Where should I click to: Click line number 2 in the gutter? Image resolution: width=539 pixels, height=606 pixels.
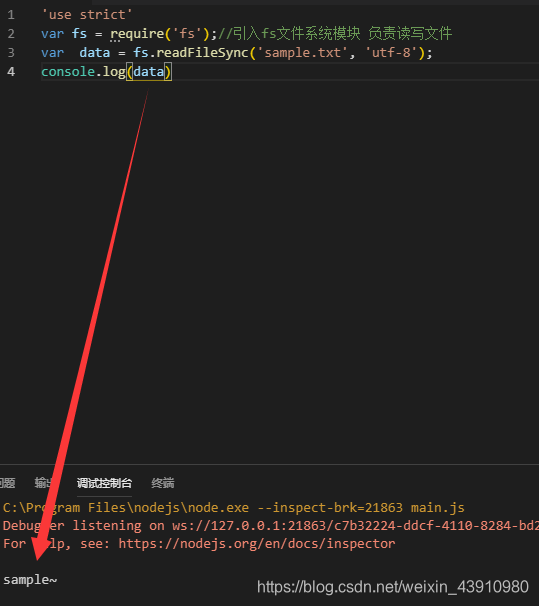click(11, 34)
